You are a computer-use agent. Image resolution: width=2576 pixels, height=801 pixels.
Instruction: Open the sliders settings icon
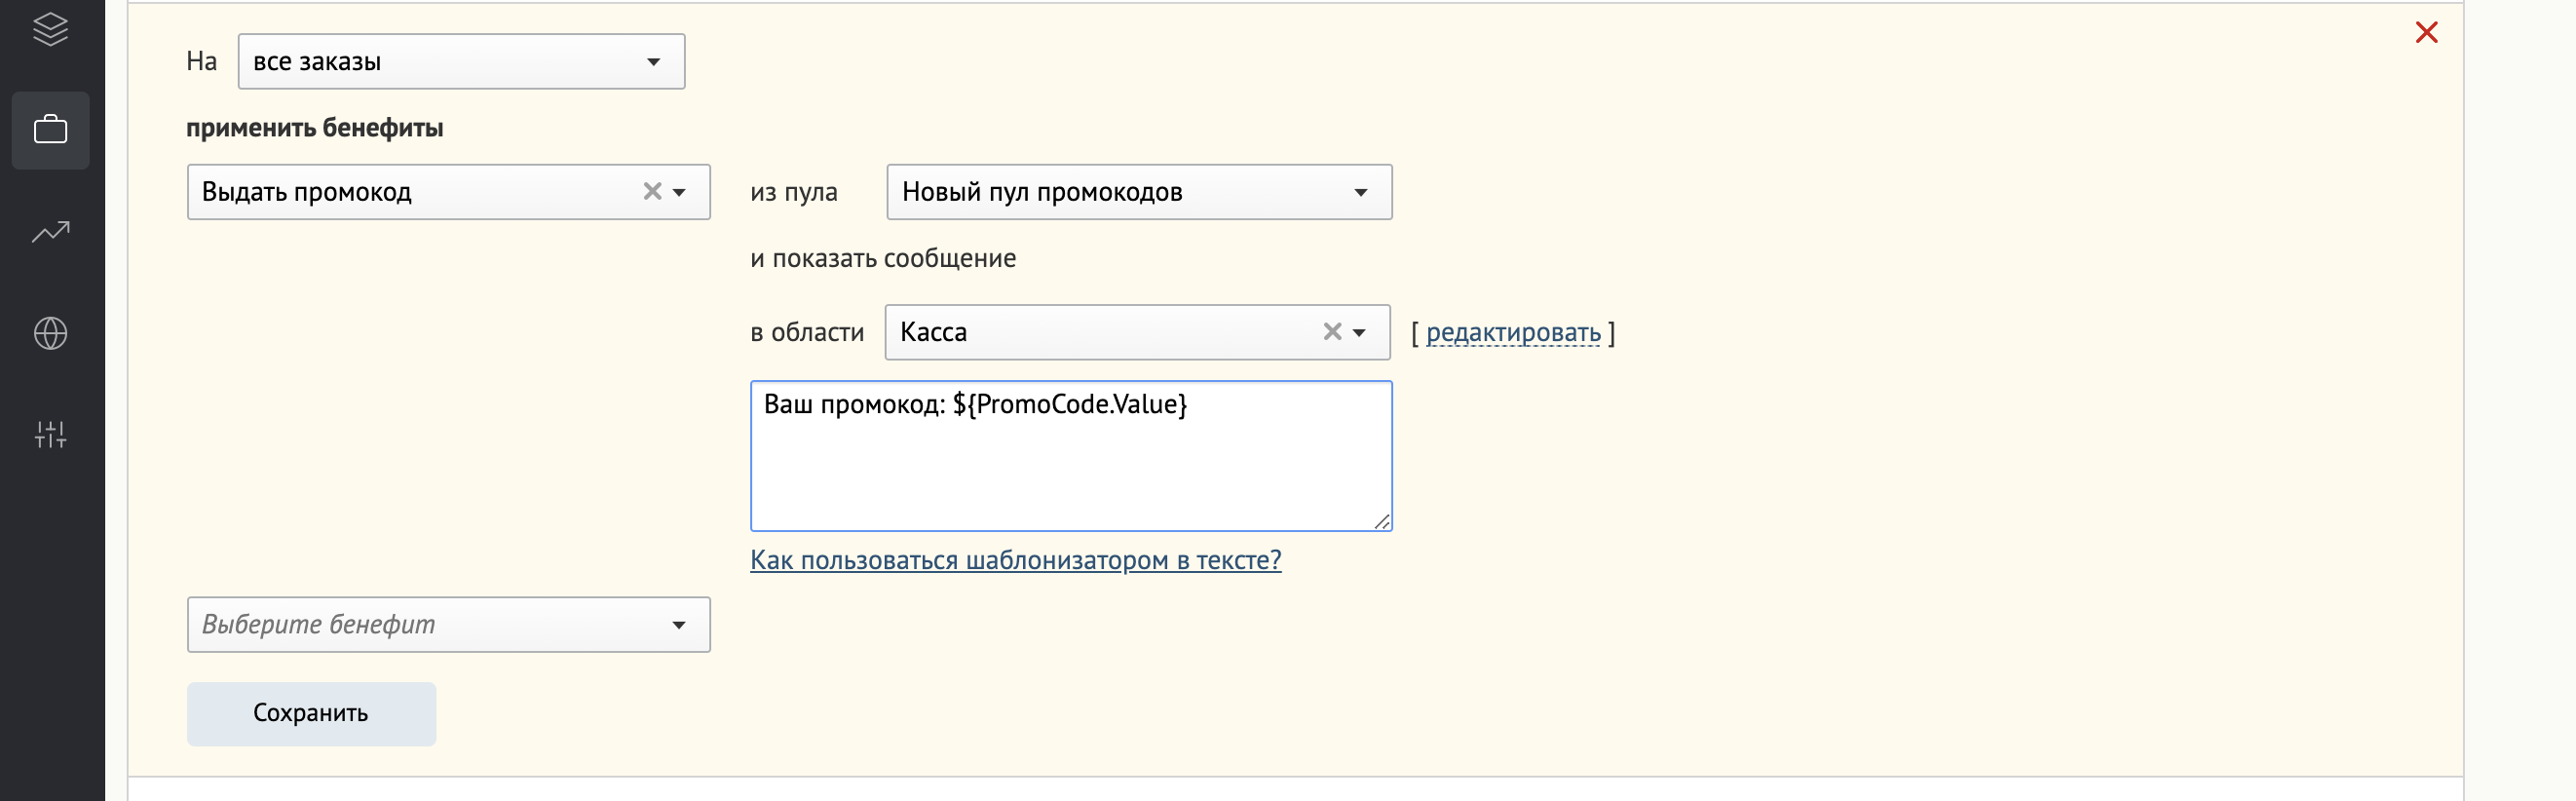point(50,434)
